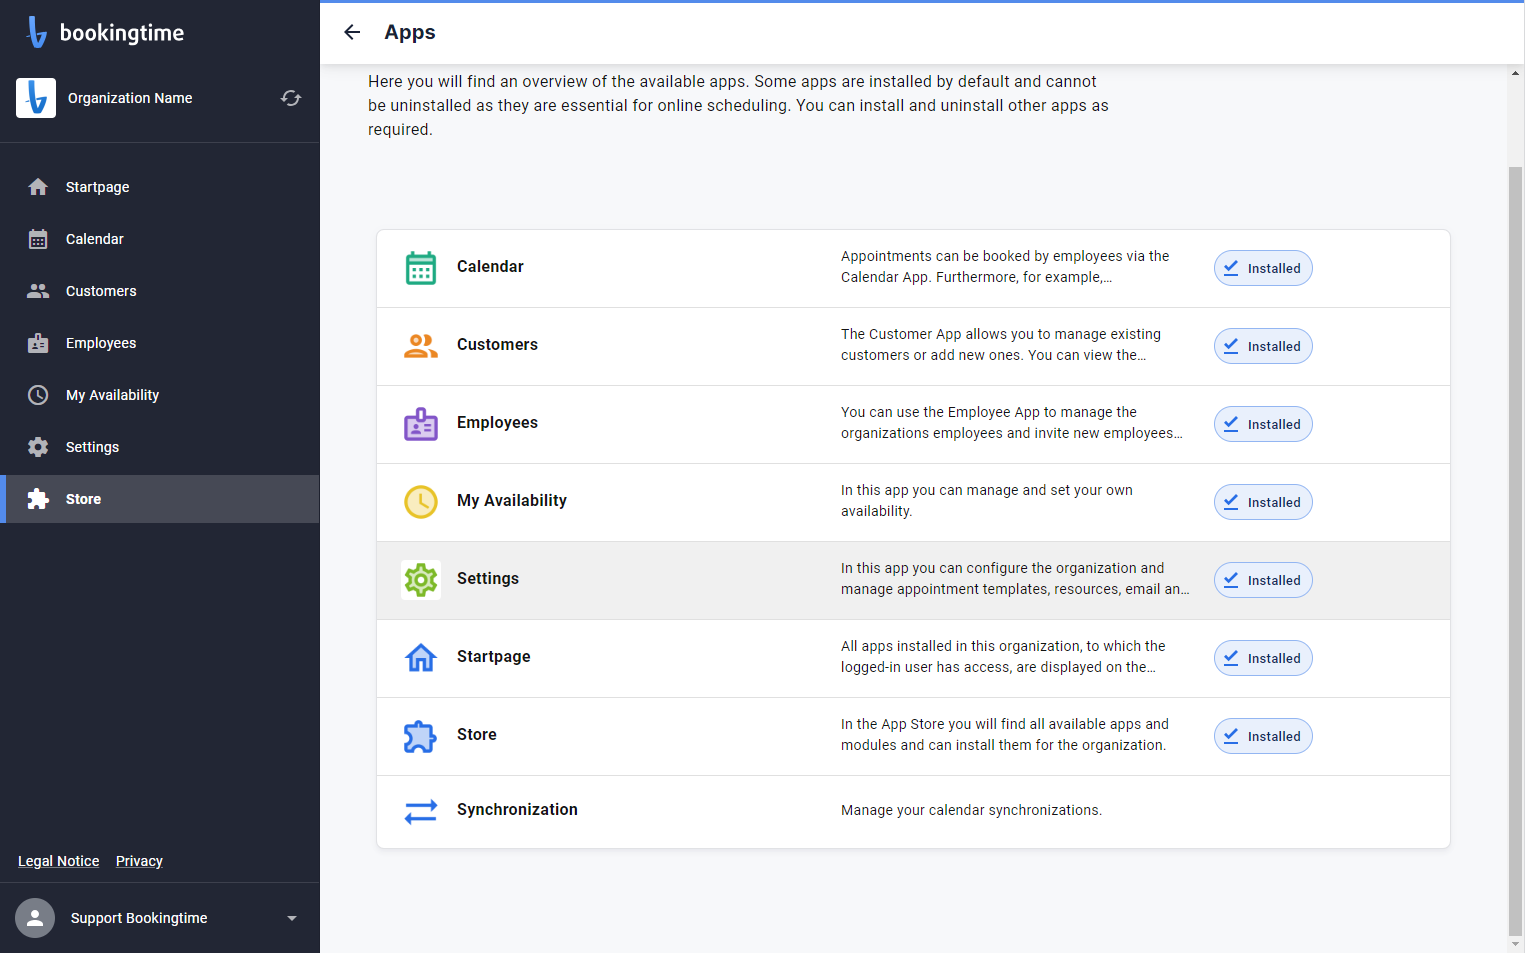This screenshot has height=953, width=1525.
Task: Click the scrollbar down arrow
Action: coord(1515,944)
